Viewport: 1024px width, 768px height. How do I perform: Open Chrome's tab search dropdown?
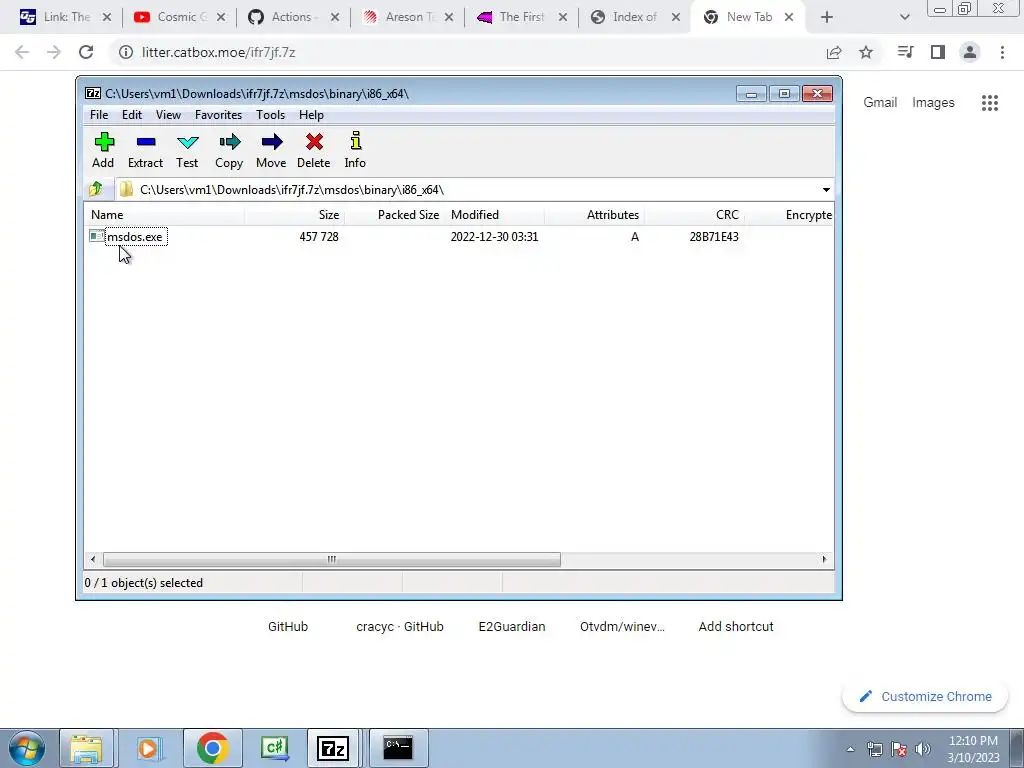pyautogui.click(x=904, y=17)
